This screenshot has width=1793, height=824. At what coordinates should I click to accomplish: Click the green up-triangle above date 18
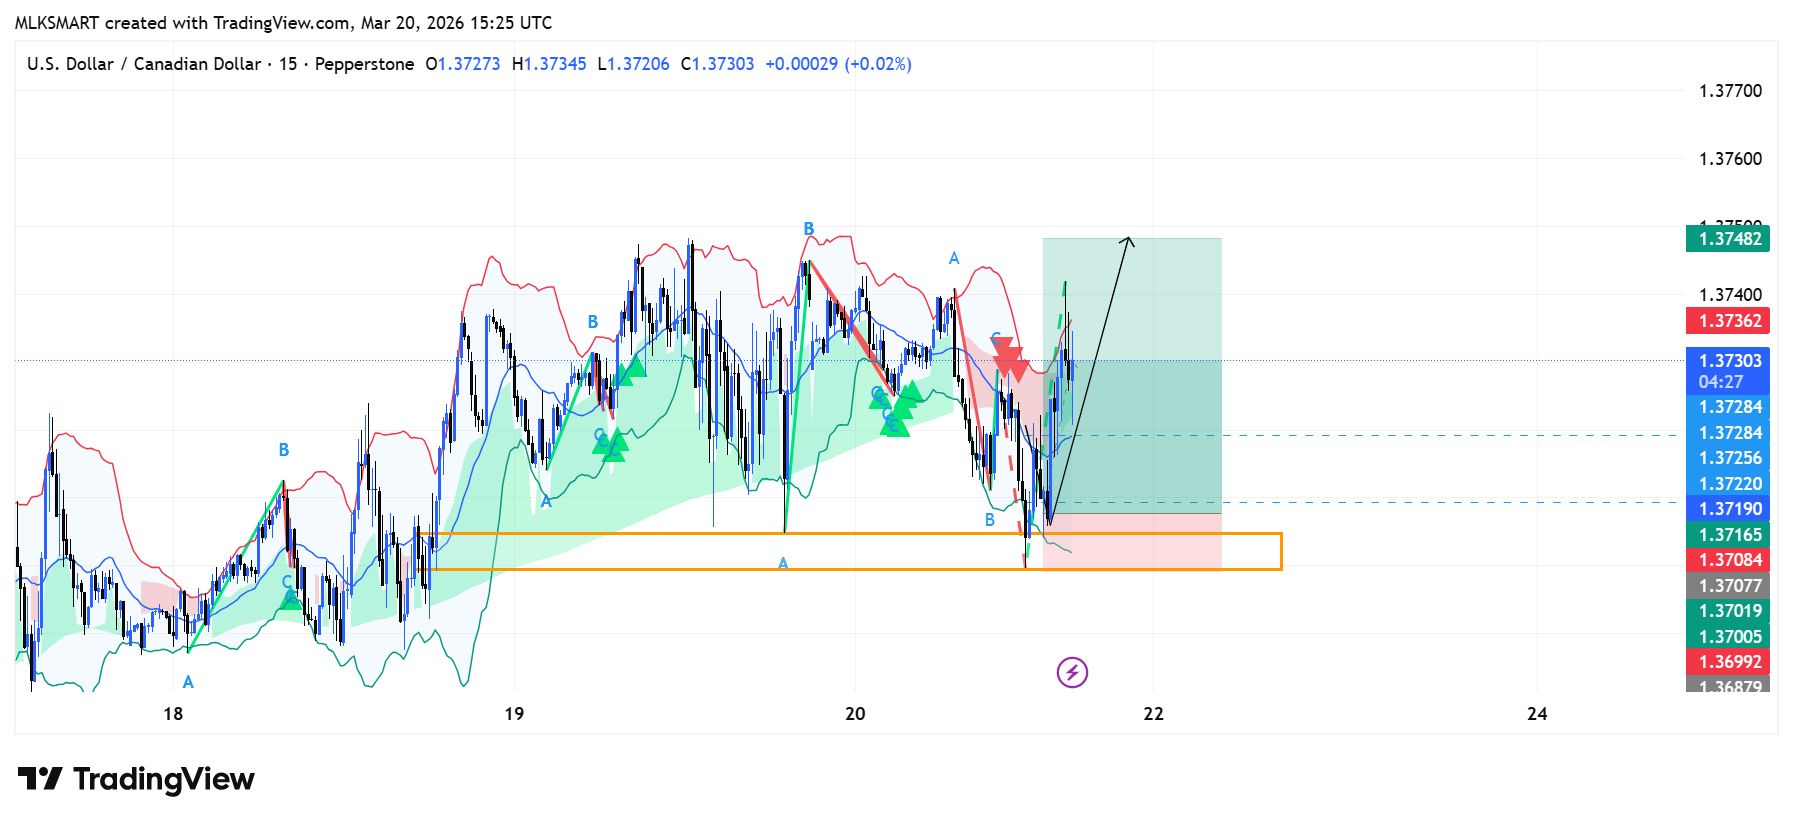click(290, 599)
